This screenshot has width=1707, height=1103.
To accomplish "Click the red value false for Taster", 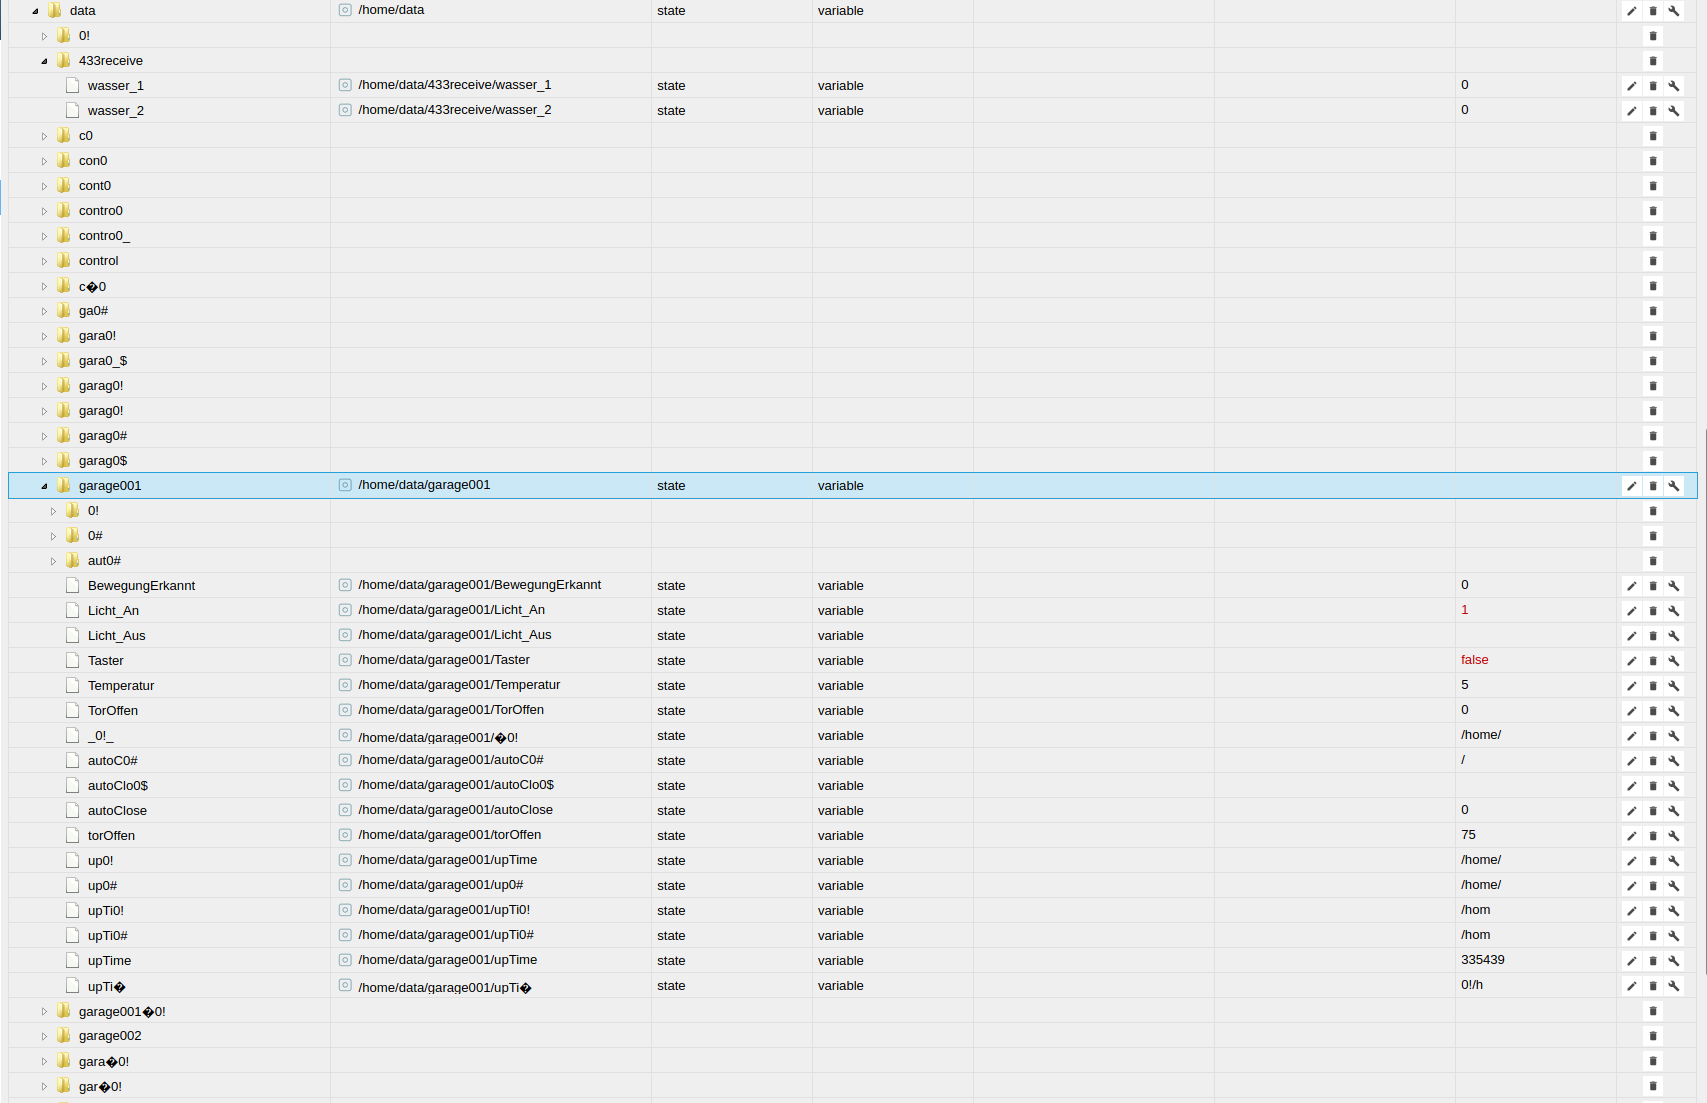I will tap(1474, 660).
